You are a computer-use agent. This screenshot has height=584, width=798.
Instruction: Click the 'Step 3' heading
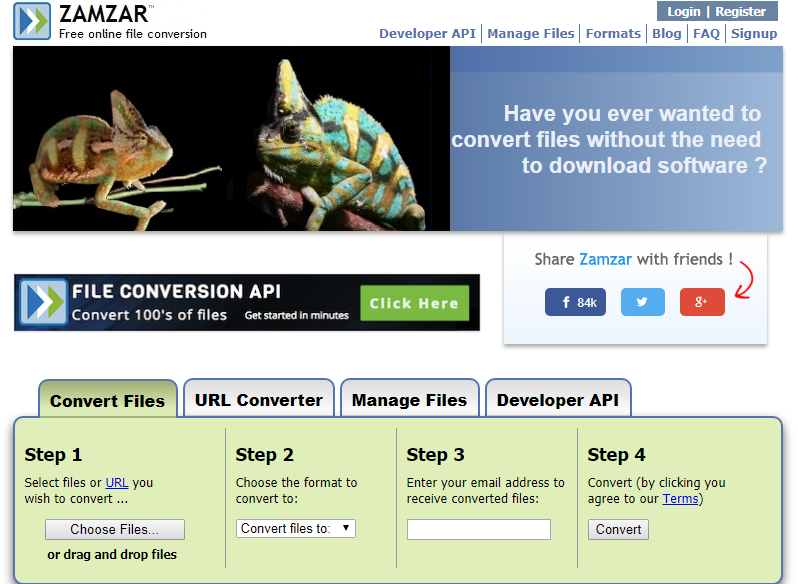(x=435, y=454)
